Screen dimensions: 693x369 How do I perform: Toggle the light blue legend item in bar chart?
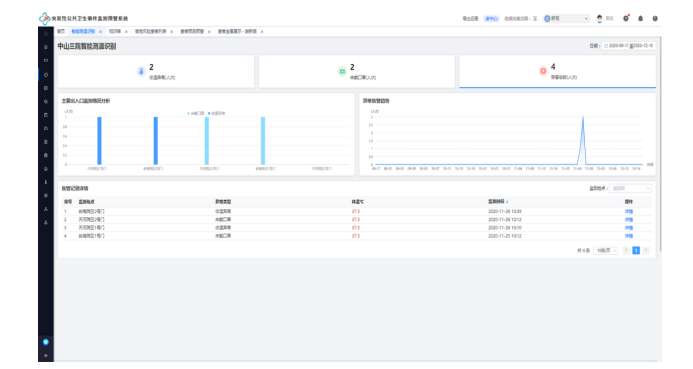[196, 114]
